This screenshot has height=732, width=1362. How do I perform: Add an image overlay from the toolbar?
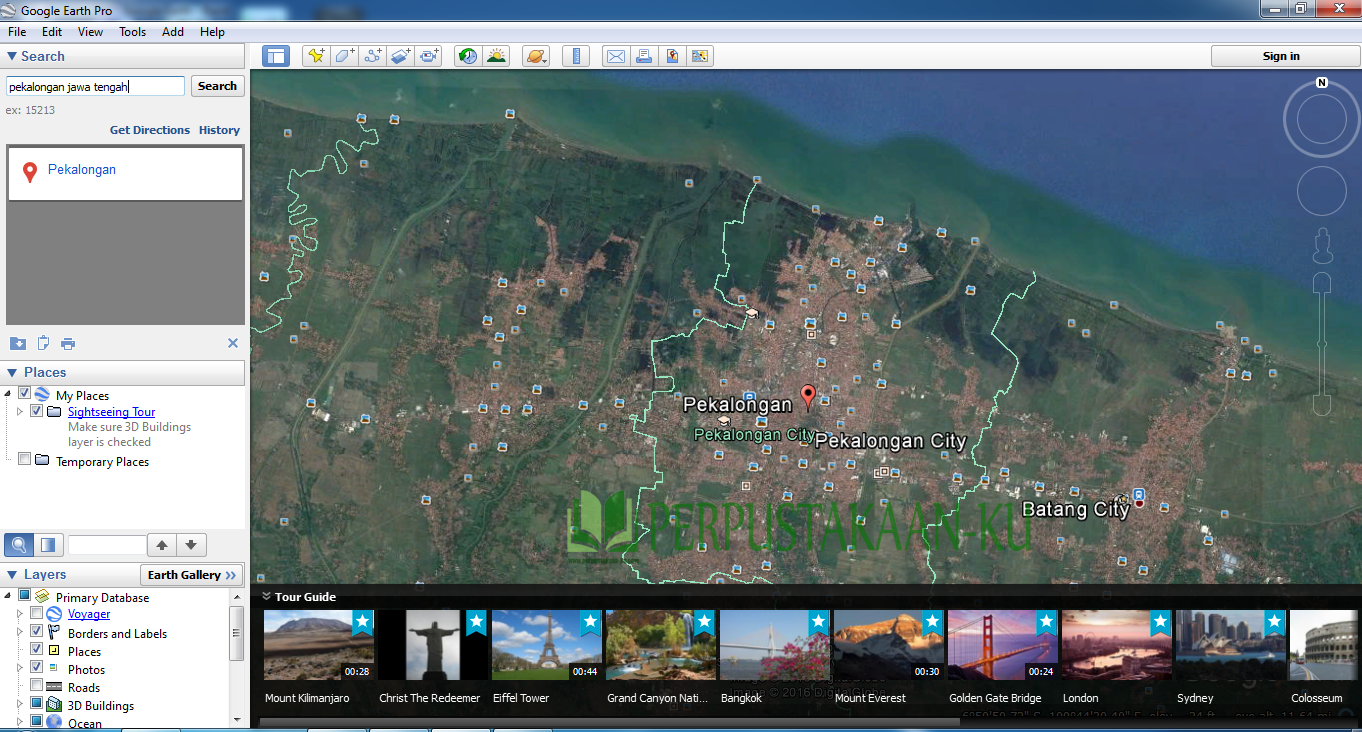(401, 56)
